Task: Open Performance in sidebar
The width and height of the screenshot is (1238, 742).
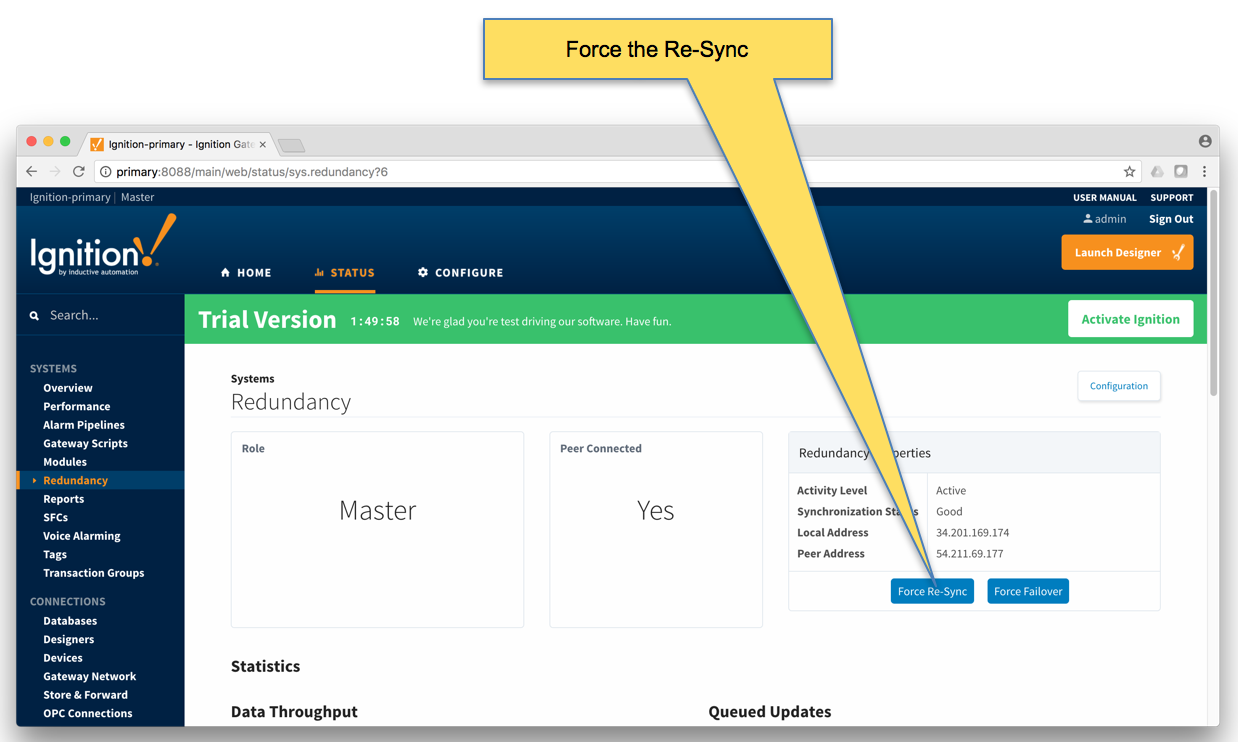Action: pos(77,407)
